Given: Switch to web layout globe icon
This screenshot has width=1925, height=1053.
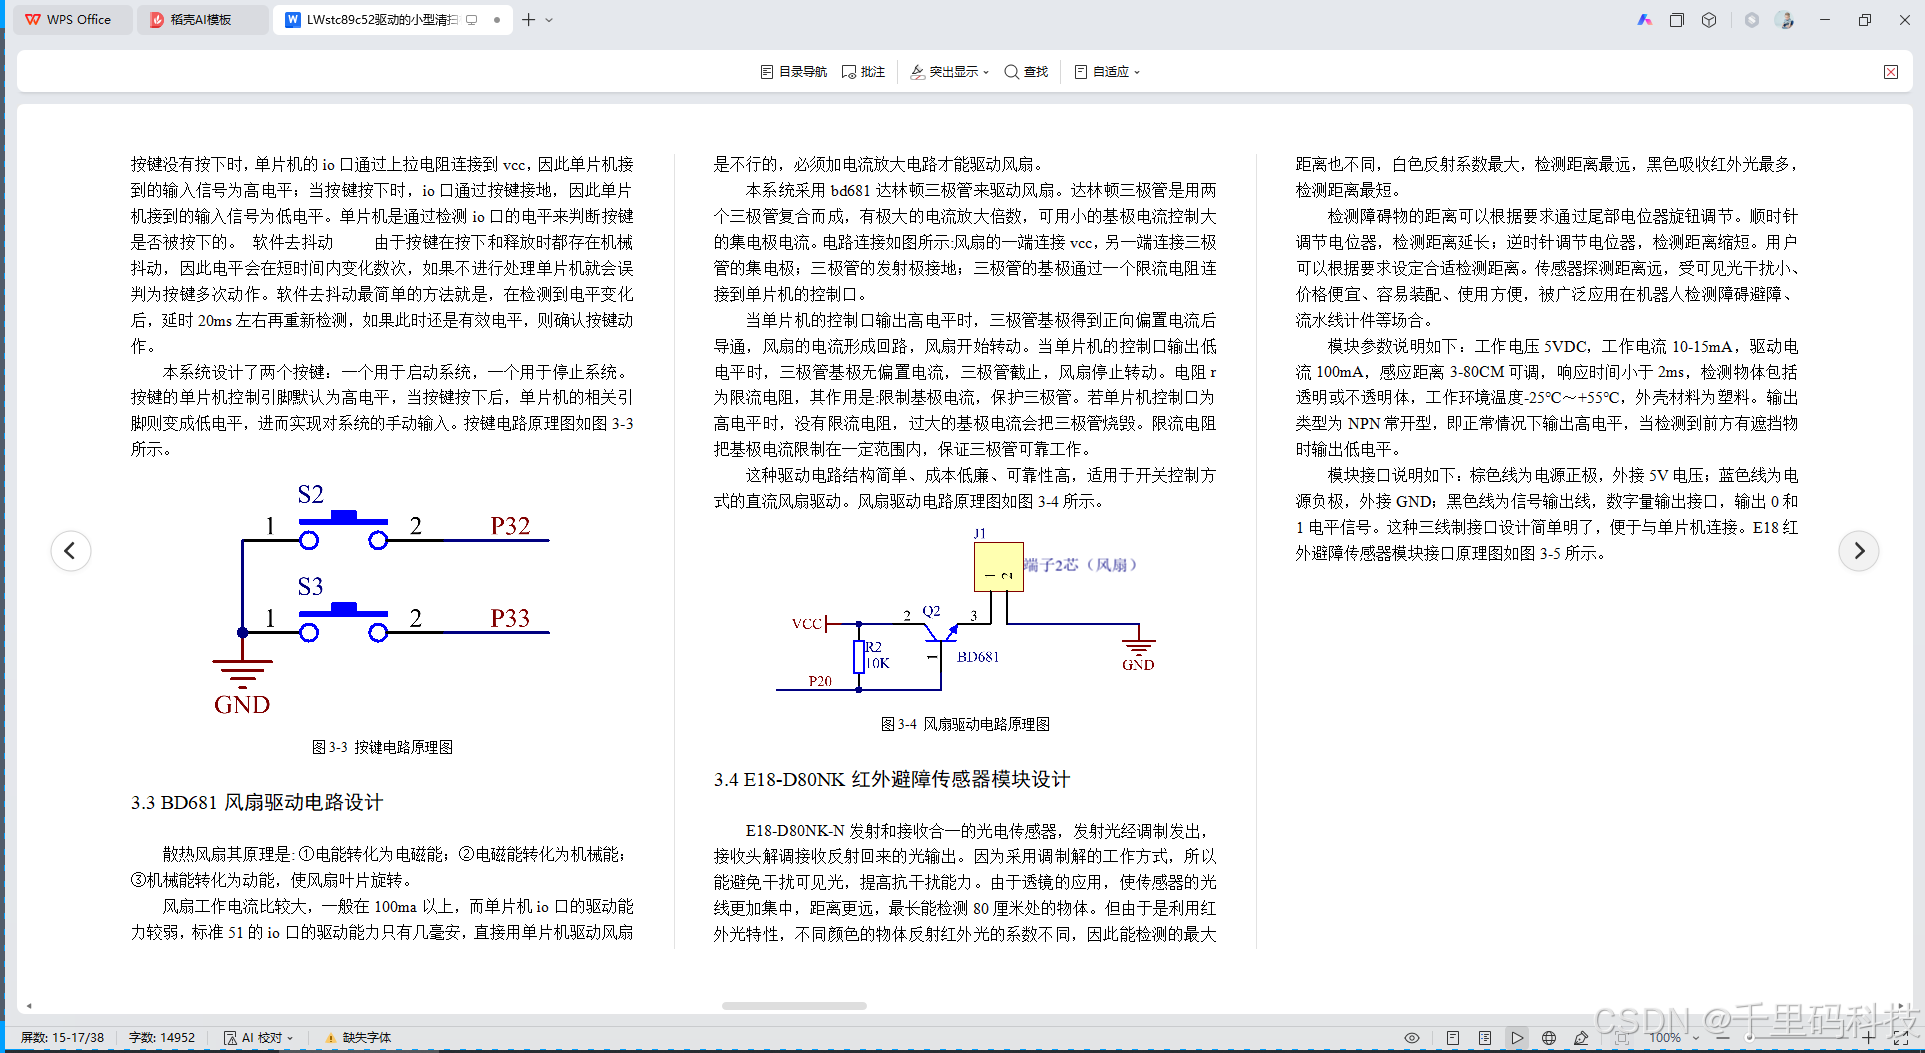Looking at the screenshot, I should 1549,1038.
